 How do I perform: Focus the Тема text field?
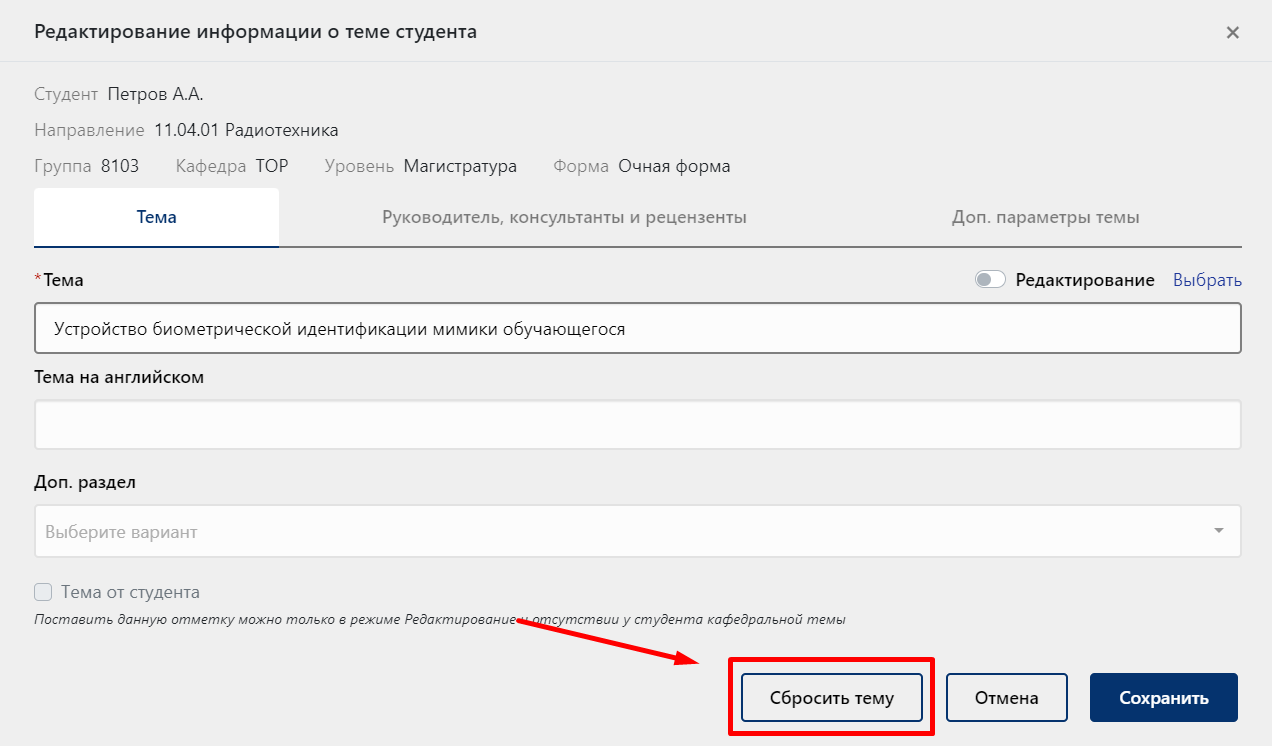click(x=638, y=328)
